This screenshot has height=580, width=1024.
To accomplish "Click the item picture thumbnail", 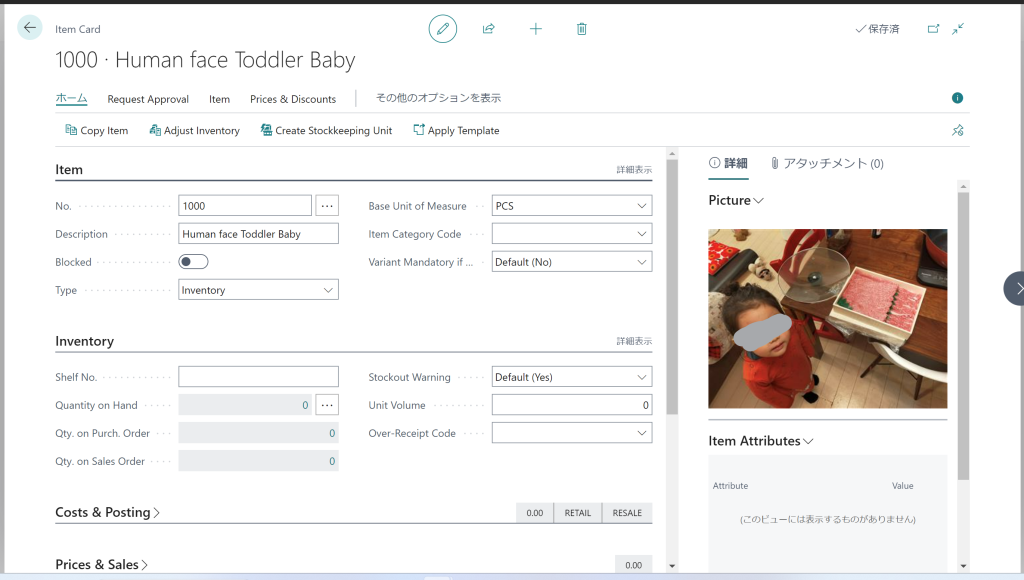I will (x=827, y=319).
